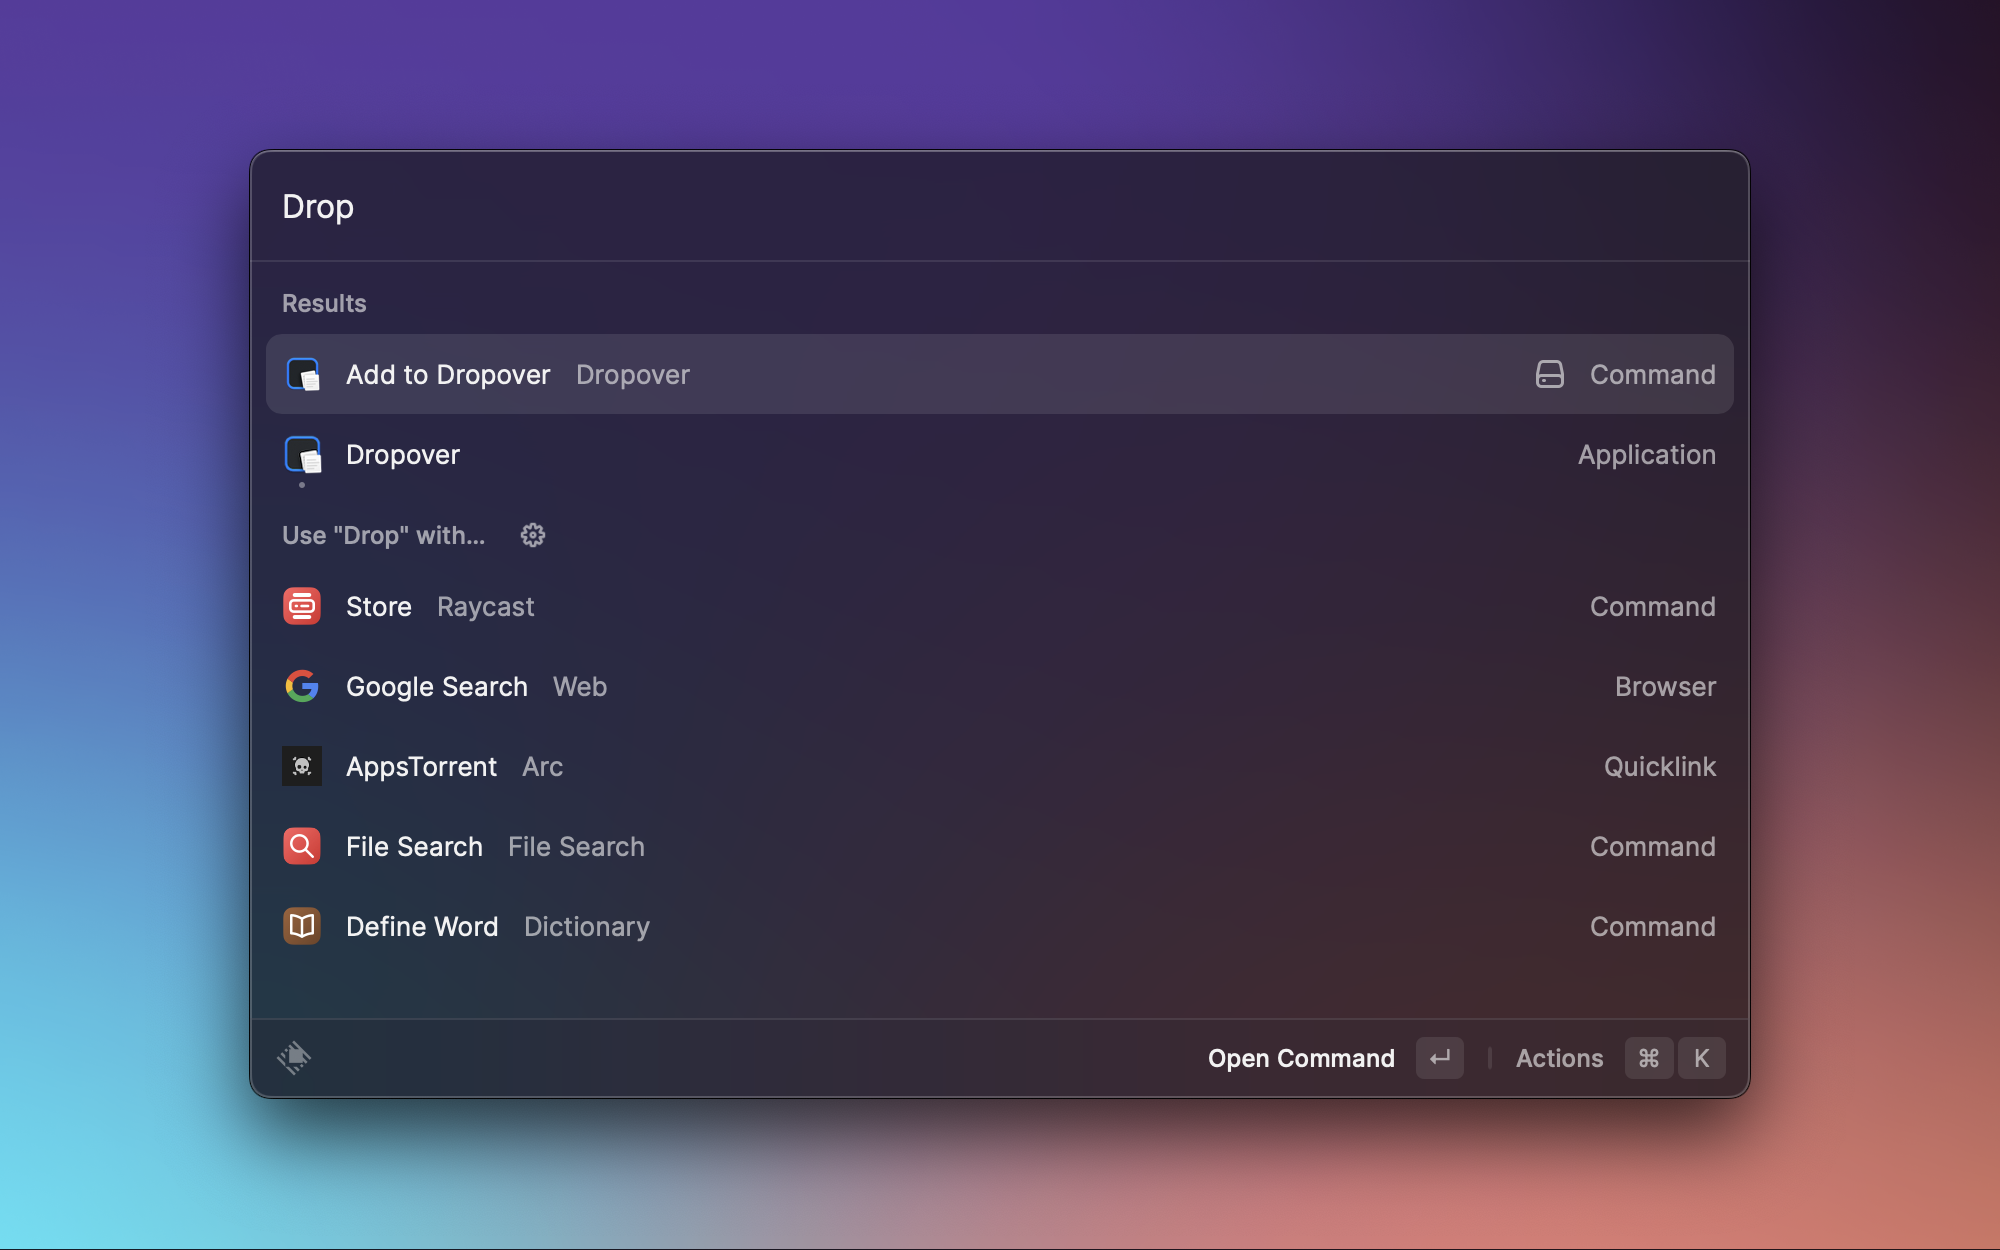Toggle the AppsTorrent Quicklink option
Screen dimensions: 2000x1250
pyautogui.click(x=999, y=766)
